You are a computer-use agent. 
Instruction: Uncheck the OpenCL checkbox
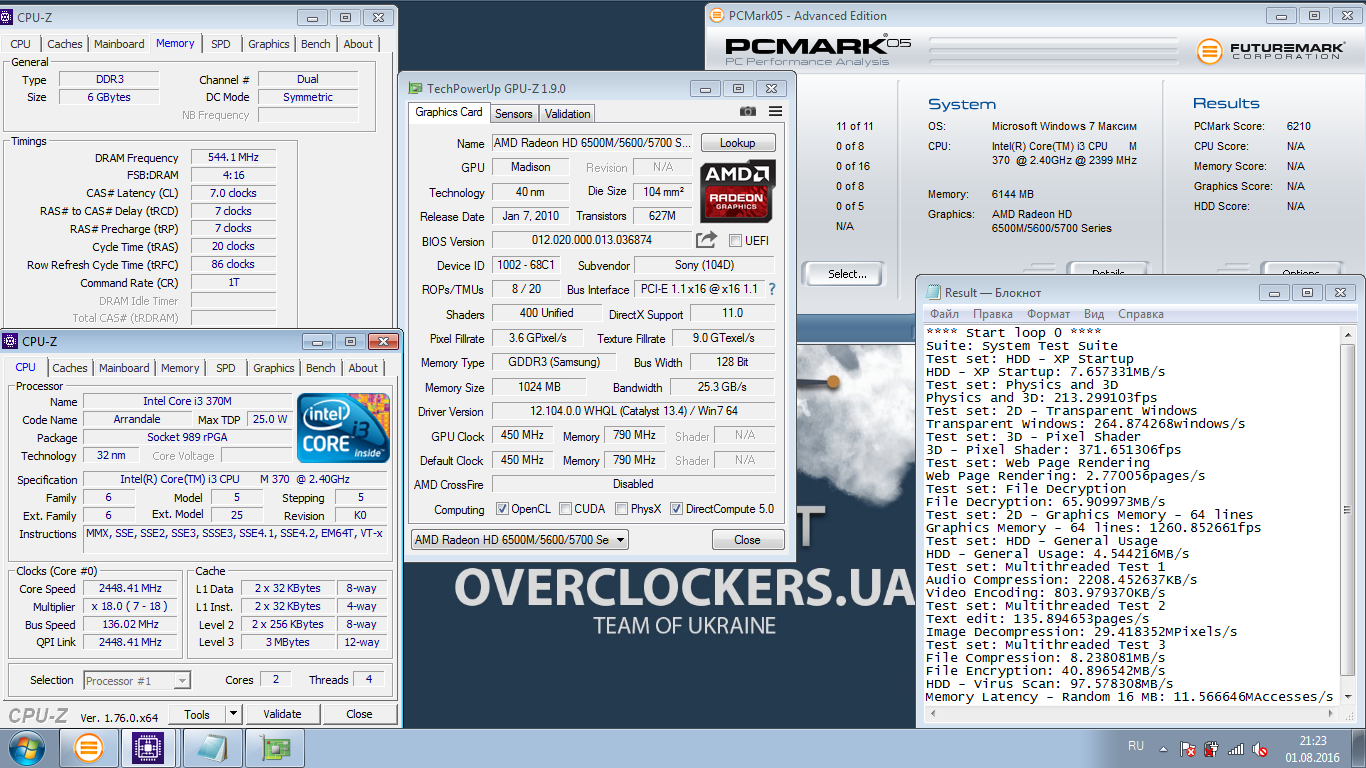coord(503,509)
